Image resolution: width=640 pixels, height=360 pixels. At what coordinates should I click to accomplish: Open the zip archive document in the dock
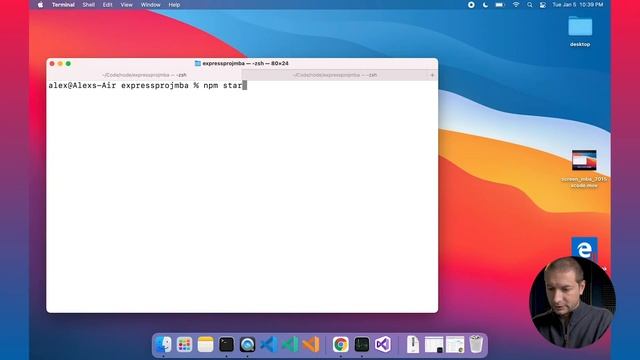tap(413, 344)
